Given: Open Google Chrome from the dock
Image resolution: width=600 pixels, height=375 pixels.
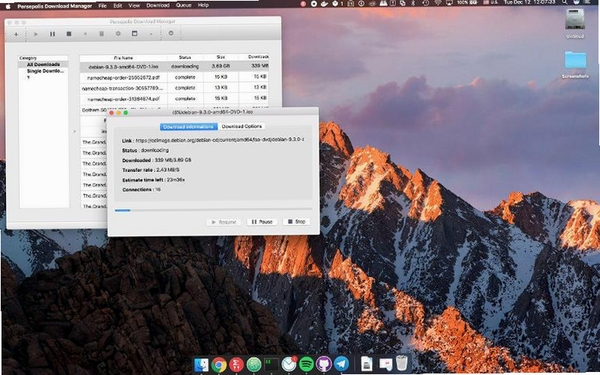Looking at the screenshot, I should tap(219, 364).
